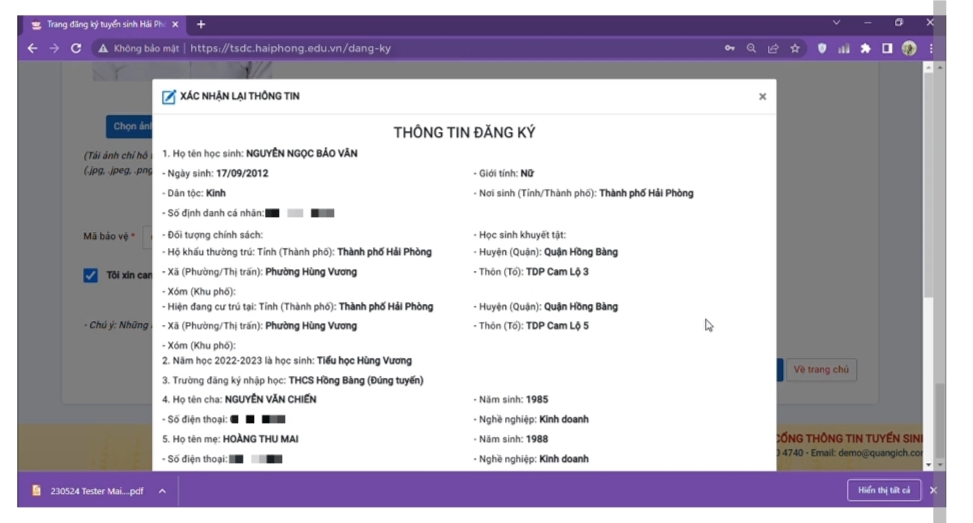Screen dimensions: 973x523
Task: Reload the page with refresh icon
Action: pos(76,48)
